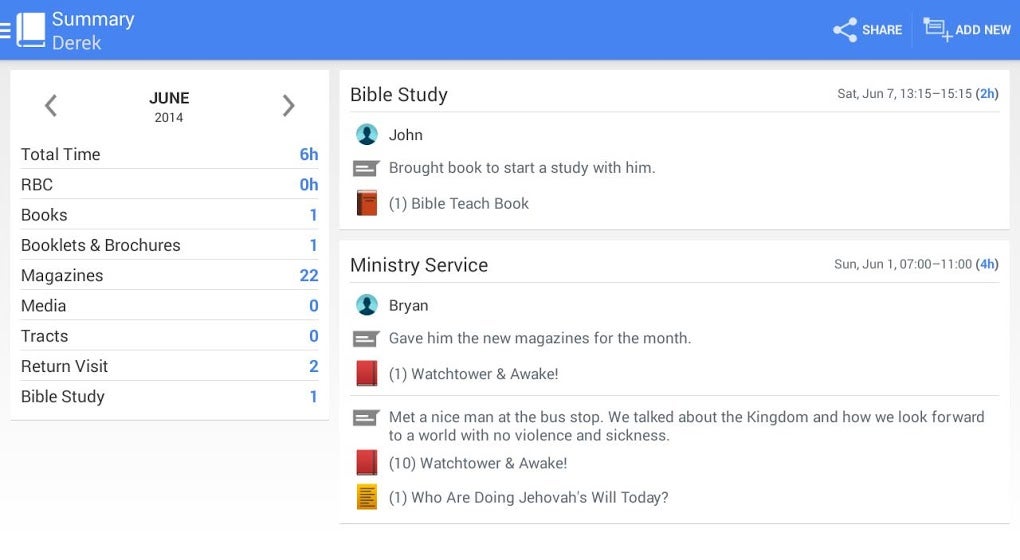Open the hamburger navigation menu
This screenshot has height=560, width=1020.
(6, 30)
